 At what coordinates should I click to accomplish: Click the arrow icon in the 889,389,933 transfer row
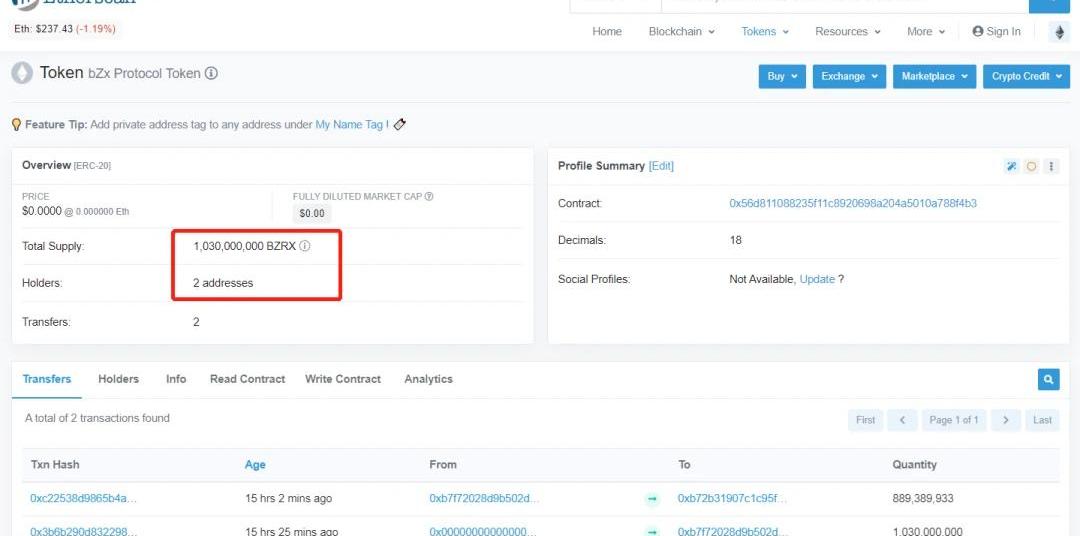652,498
